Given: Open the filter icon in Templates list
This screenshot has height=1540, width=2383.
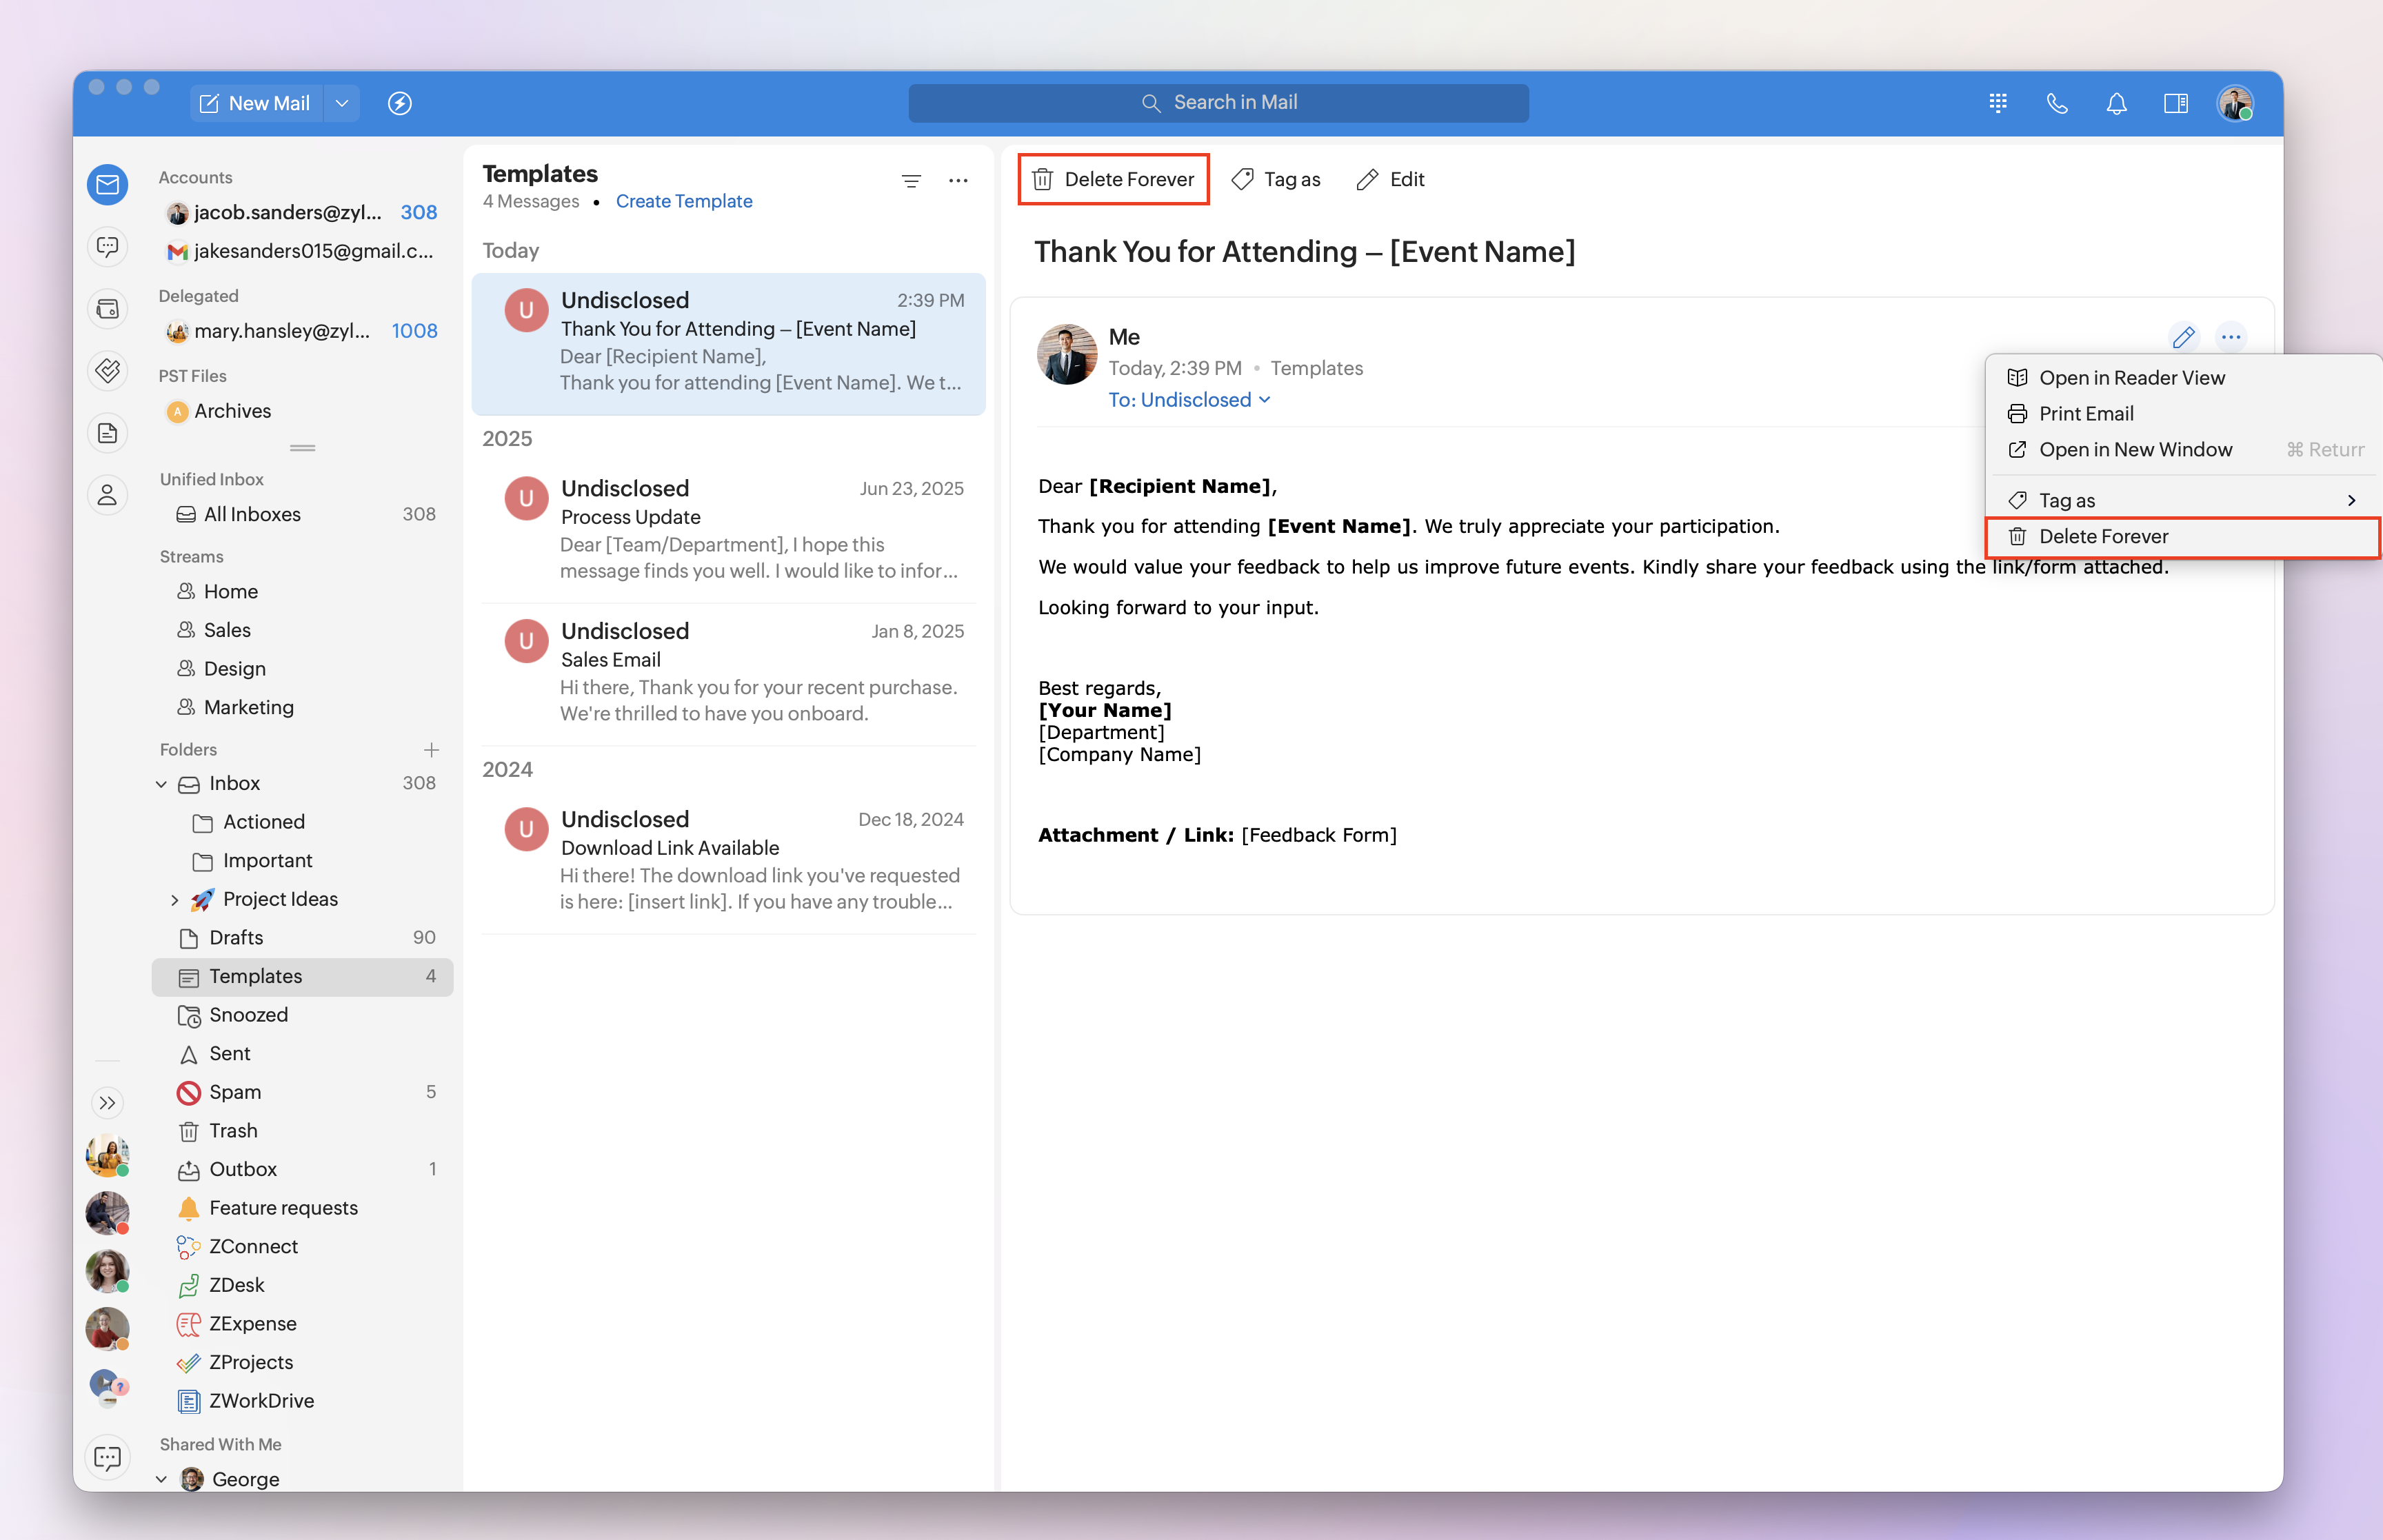Looking at the screenshot, I should (x=910, y=181).
